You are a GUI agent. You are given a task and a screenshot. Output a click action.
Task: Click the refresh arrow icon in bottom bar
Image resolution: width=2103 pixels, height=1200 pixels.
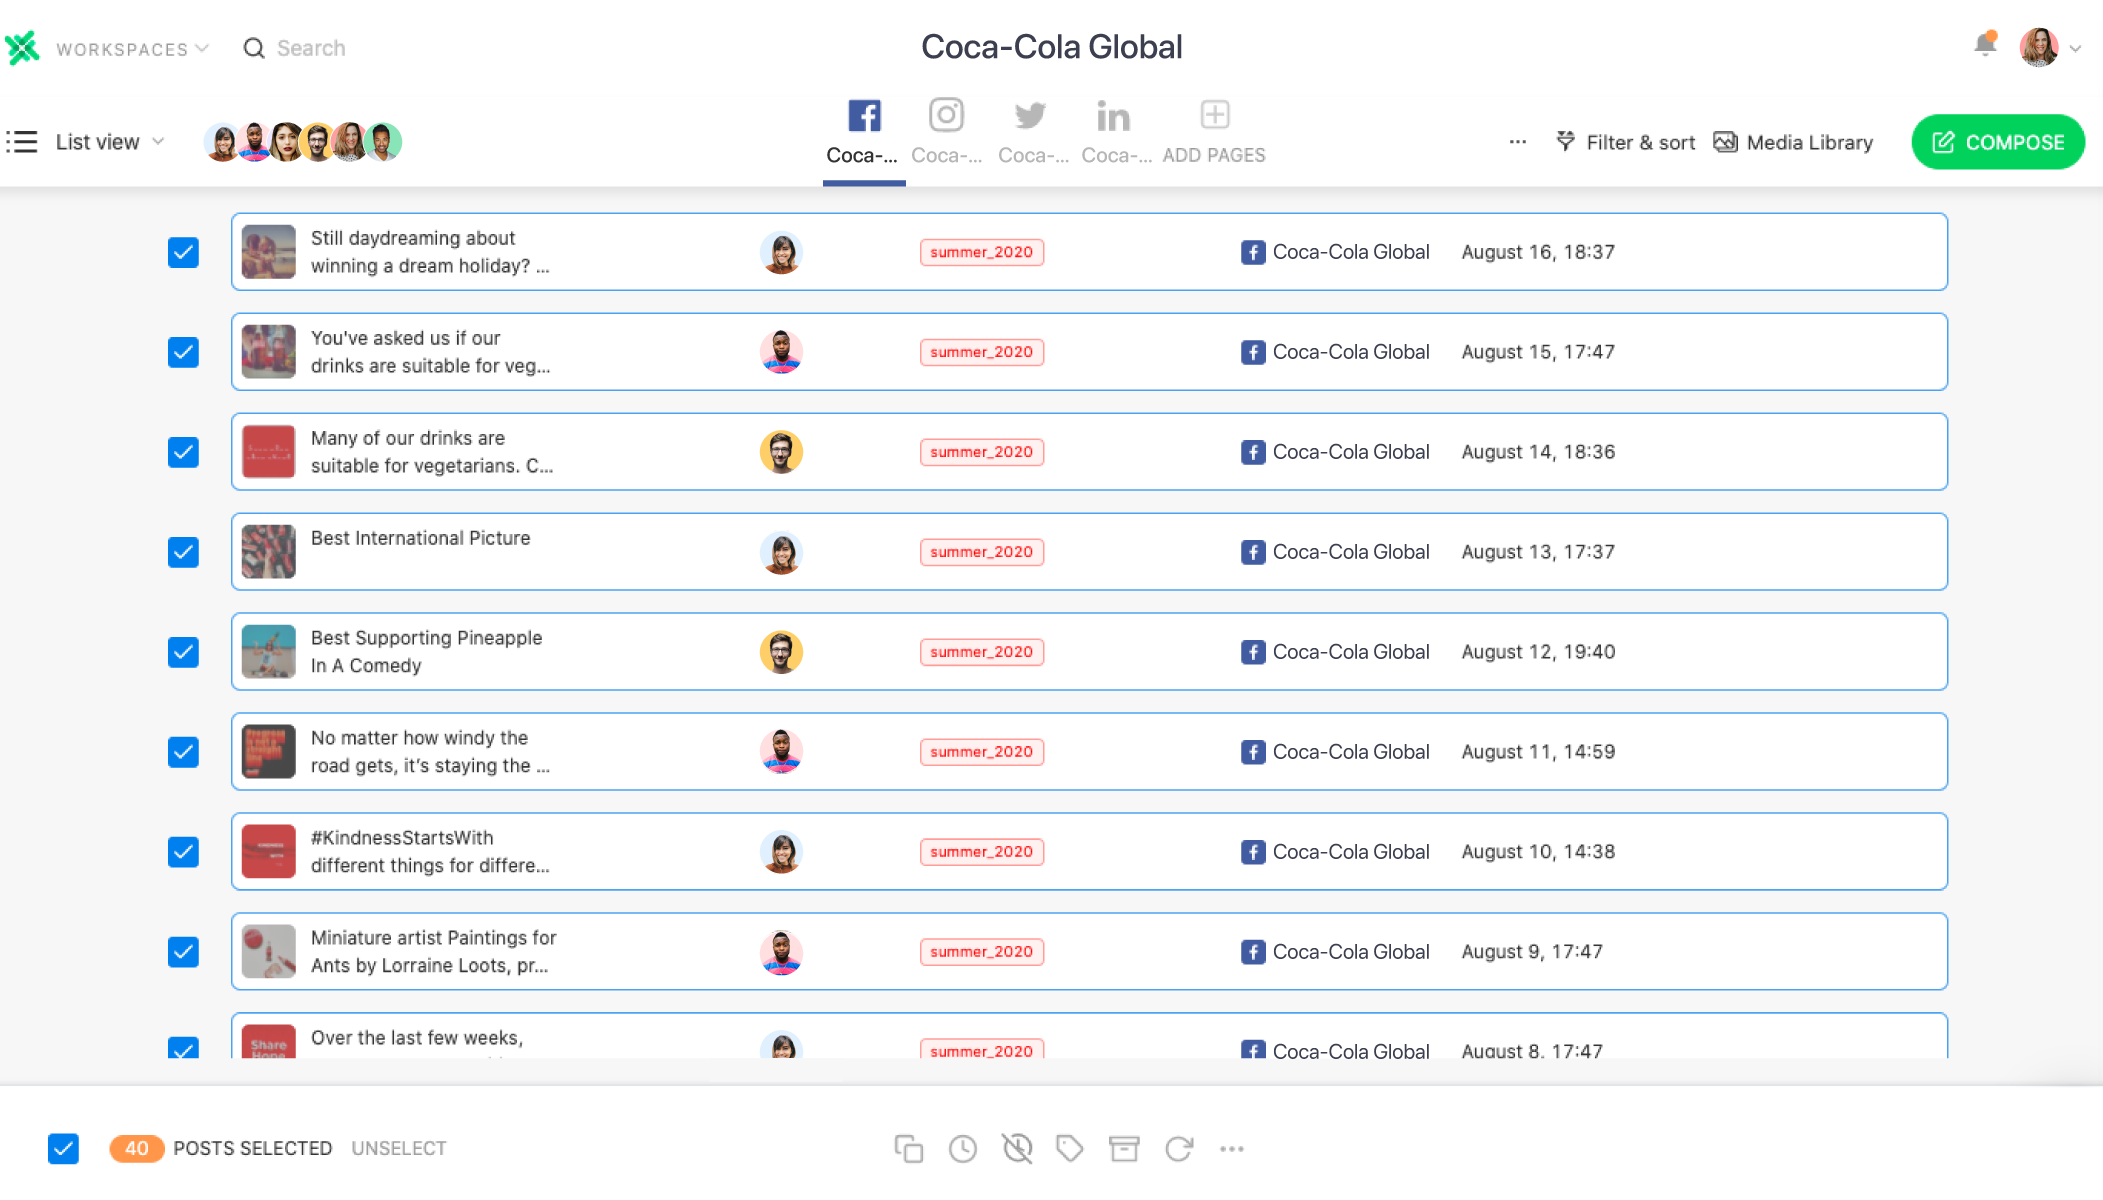1179,1149
